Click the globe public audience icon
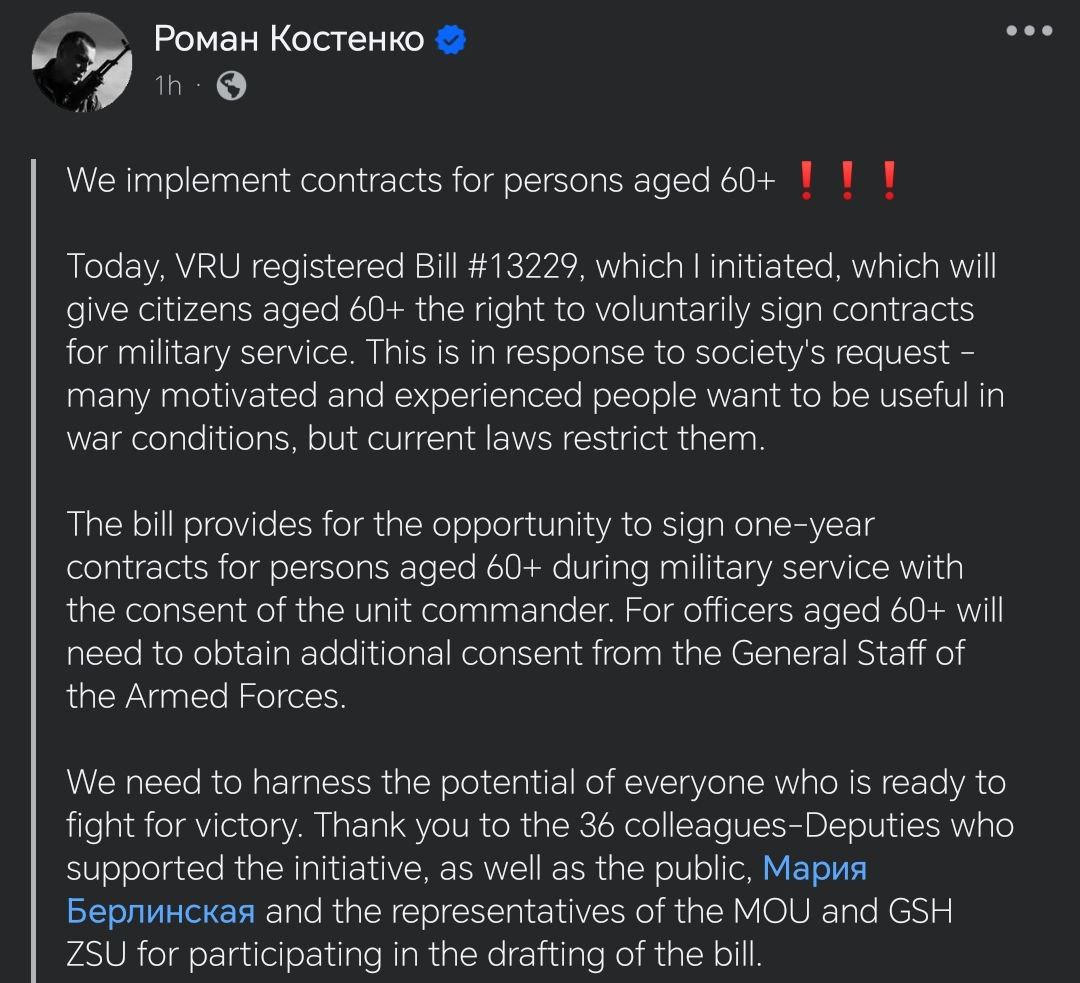1080x983 pixels. 231,86
